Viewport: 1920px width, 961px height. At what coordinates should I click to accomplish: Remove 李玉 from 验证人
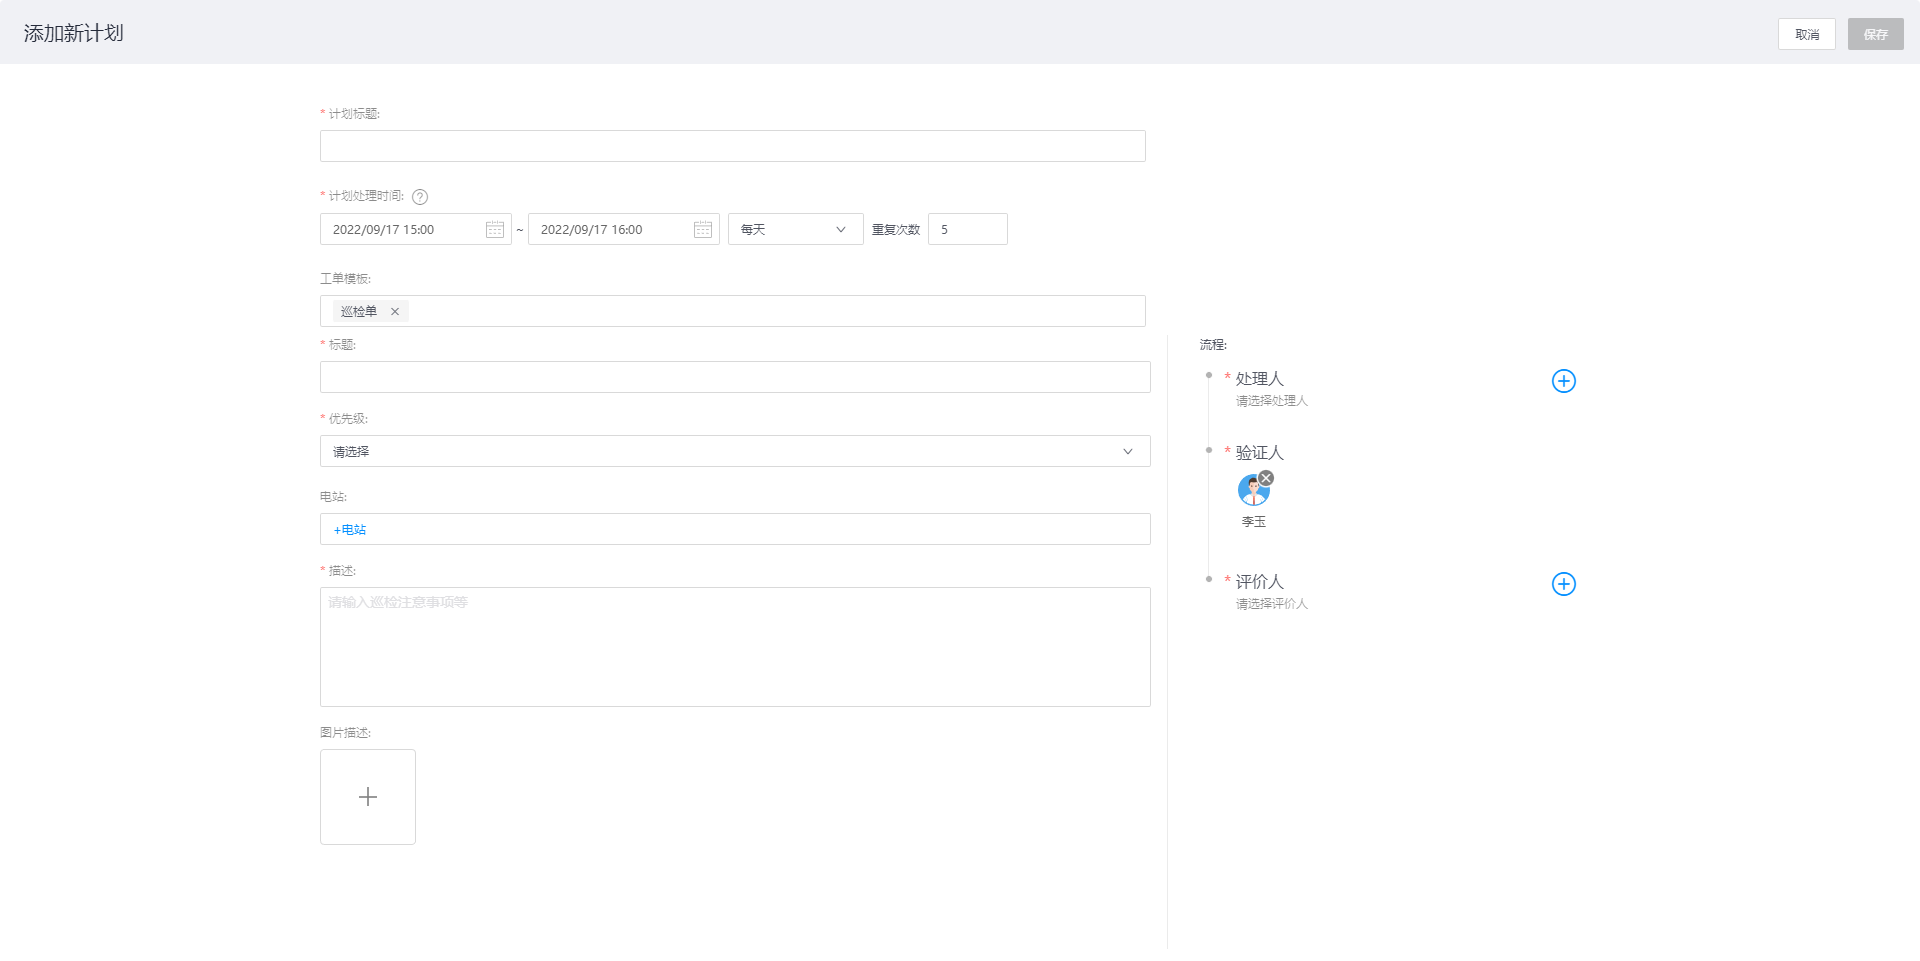(1266, 478)
